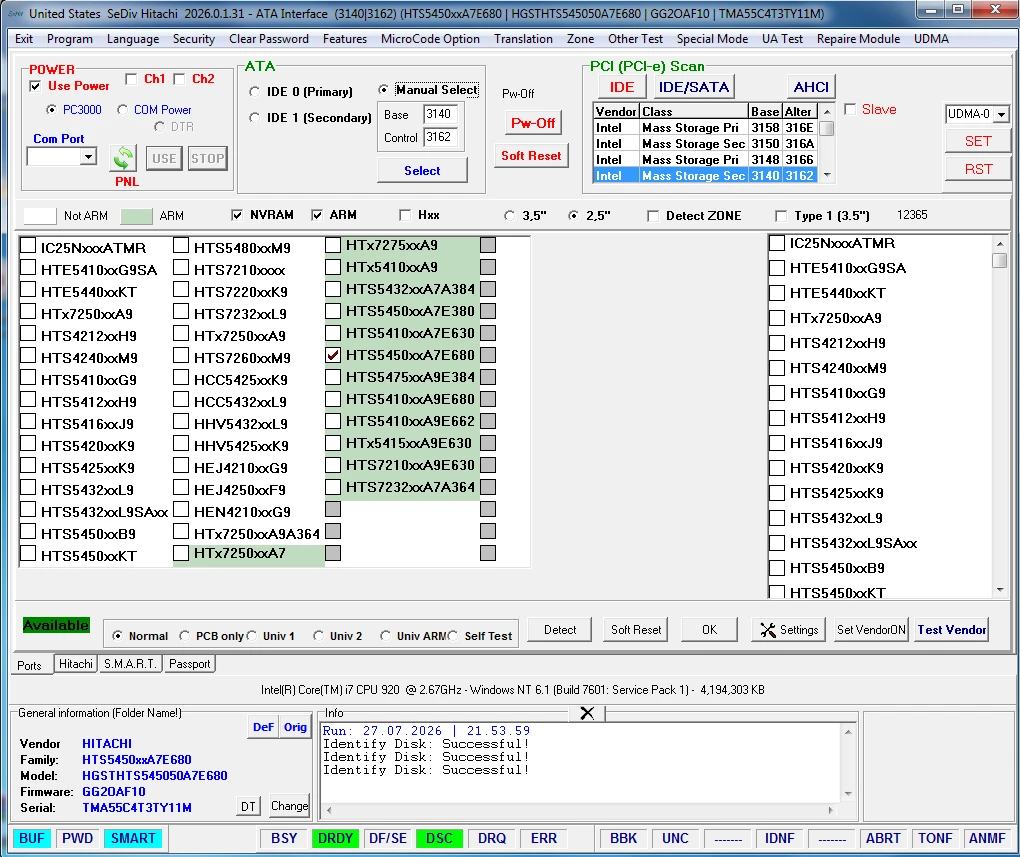Enable Detect ZONE checkbox
Viewport: 1020px width, 857px height.
click(652, 215)
